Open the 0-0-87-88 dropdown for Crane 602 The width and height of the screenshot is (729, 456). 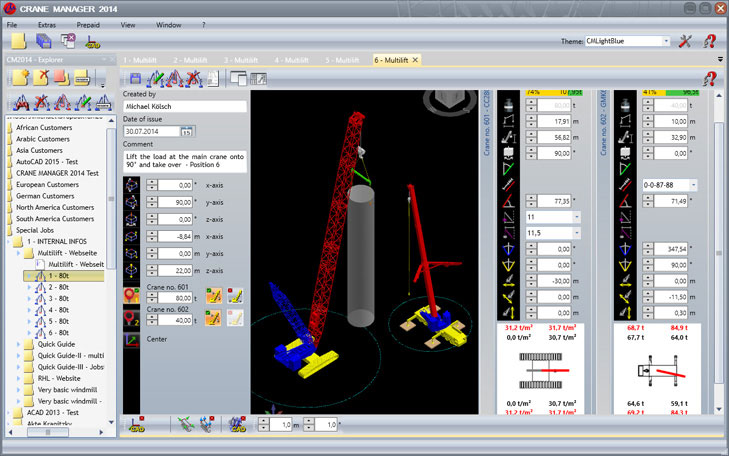693,185
